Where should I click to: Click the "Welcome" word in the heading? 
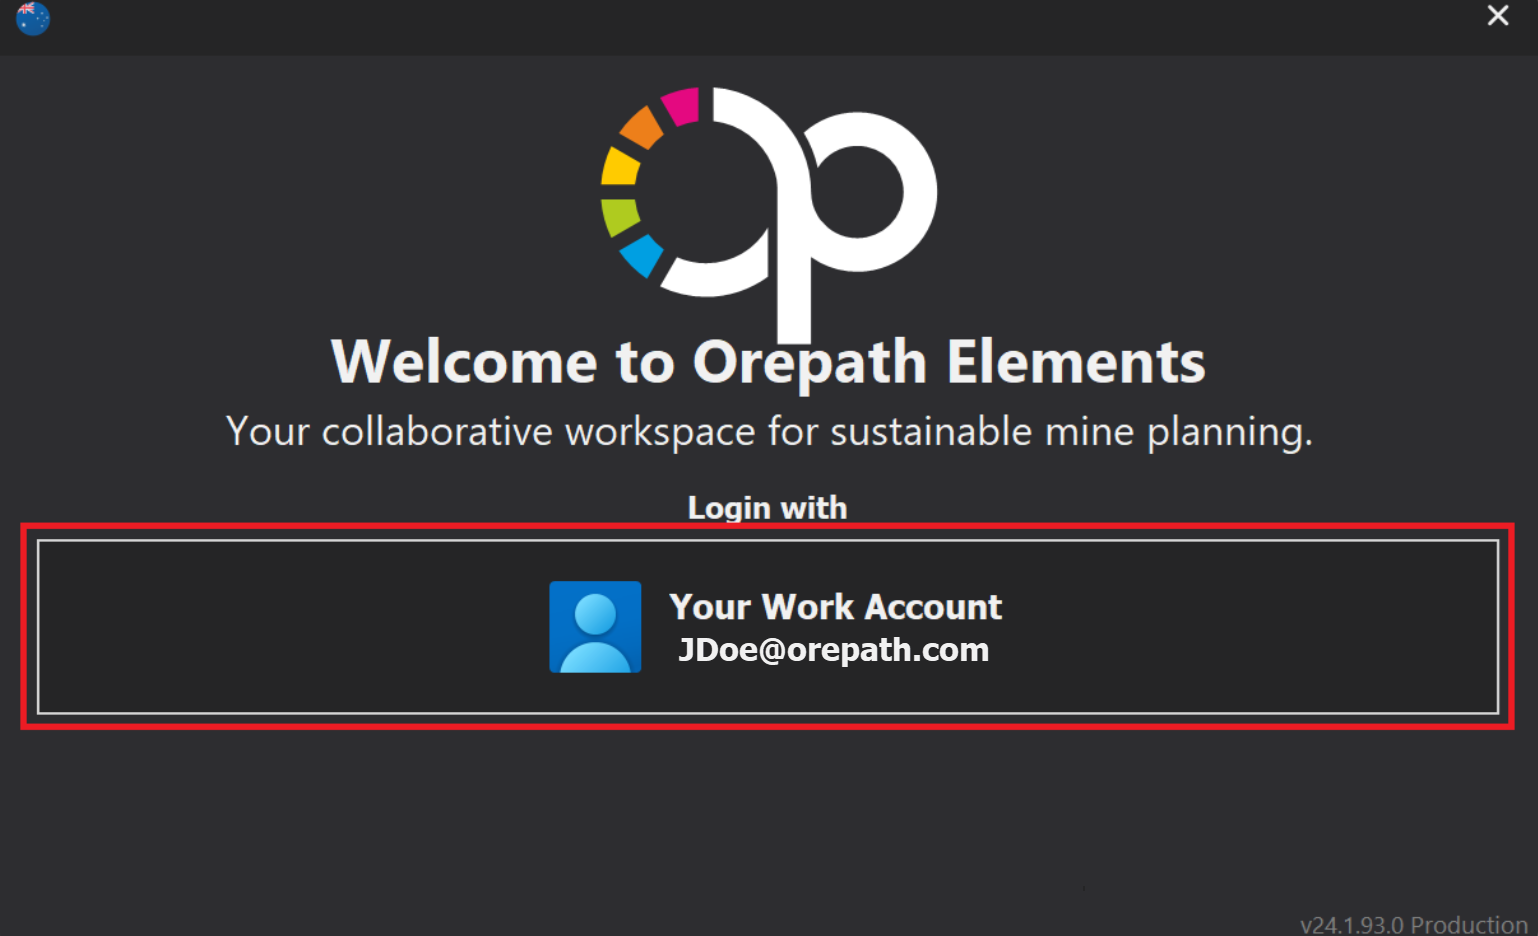coord(464,362)
